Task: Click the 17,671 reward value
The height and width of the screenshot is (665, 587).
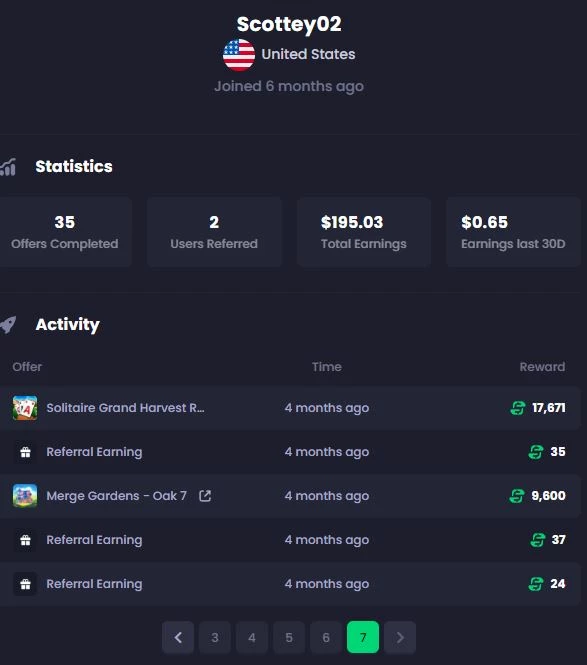Action: tap(549, 408)
